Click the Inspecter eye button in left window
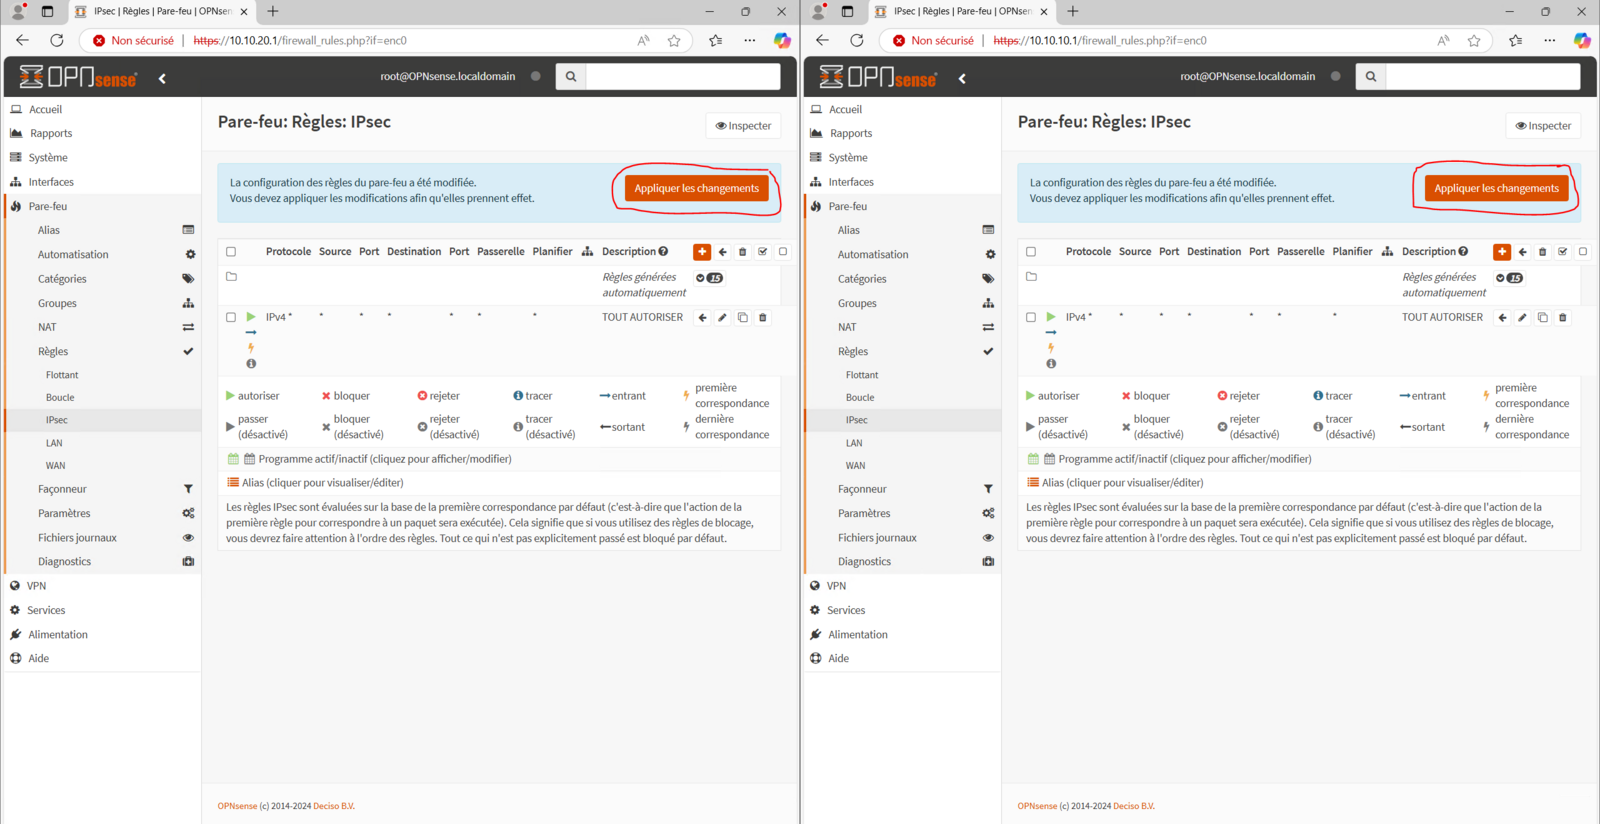The width and height of the screenshot is (1600, 824). tap(743, 126)
